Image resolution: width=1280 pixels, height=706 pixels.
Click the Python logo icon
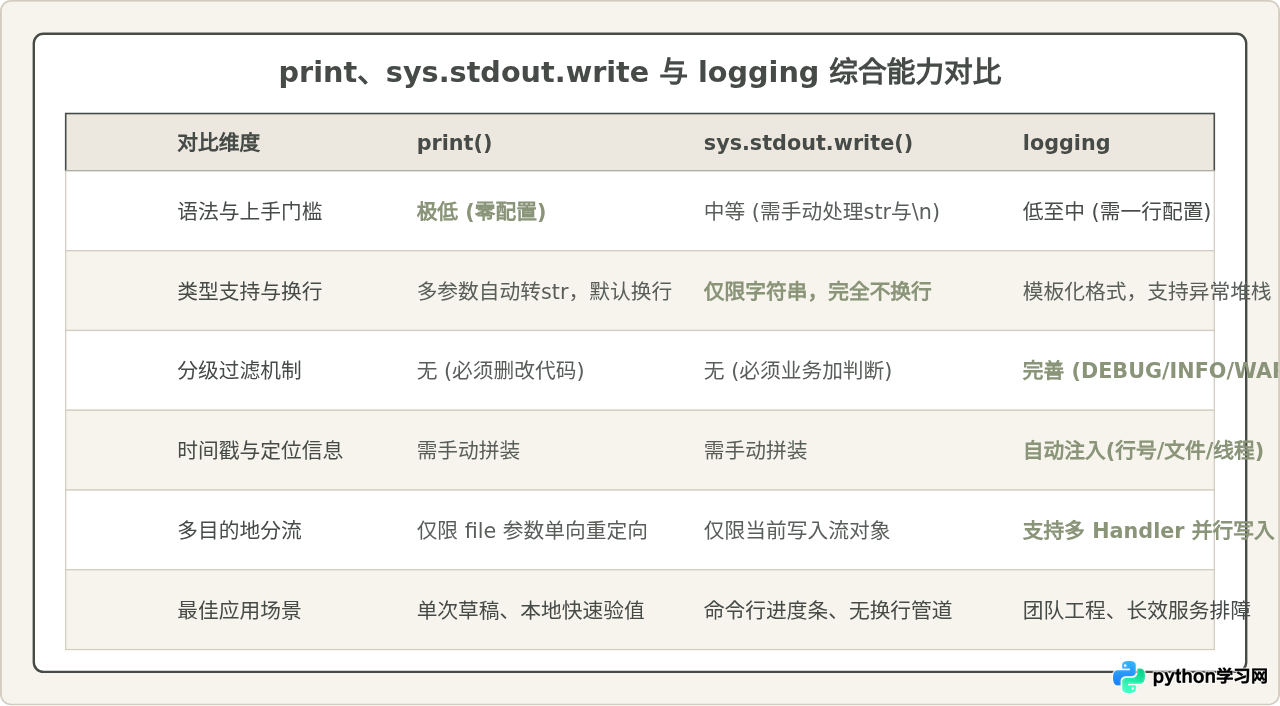1129,677
